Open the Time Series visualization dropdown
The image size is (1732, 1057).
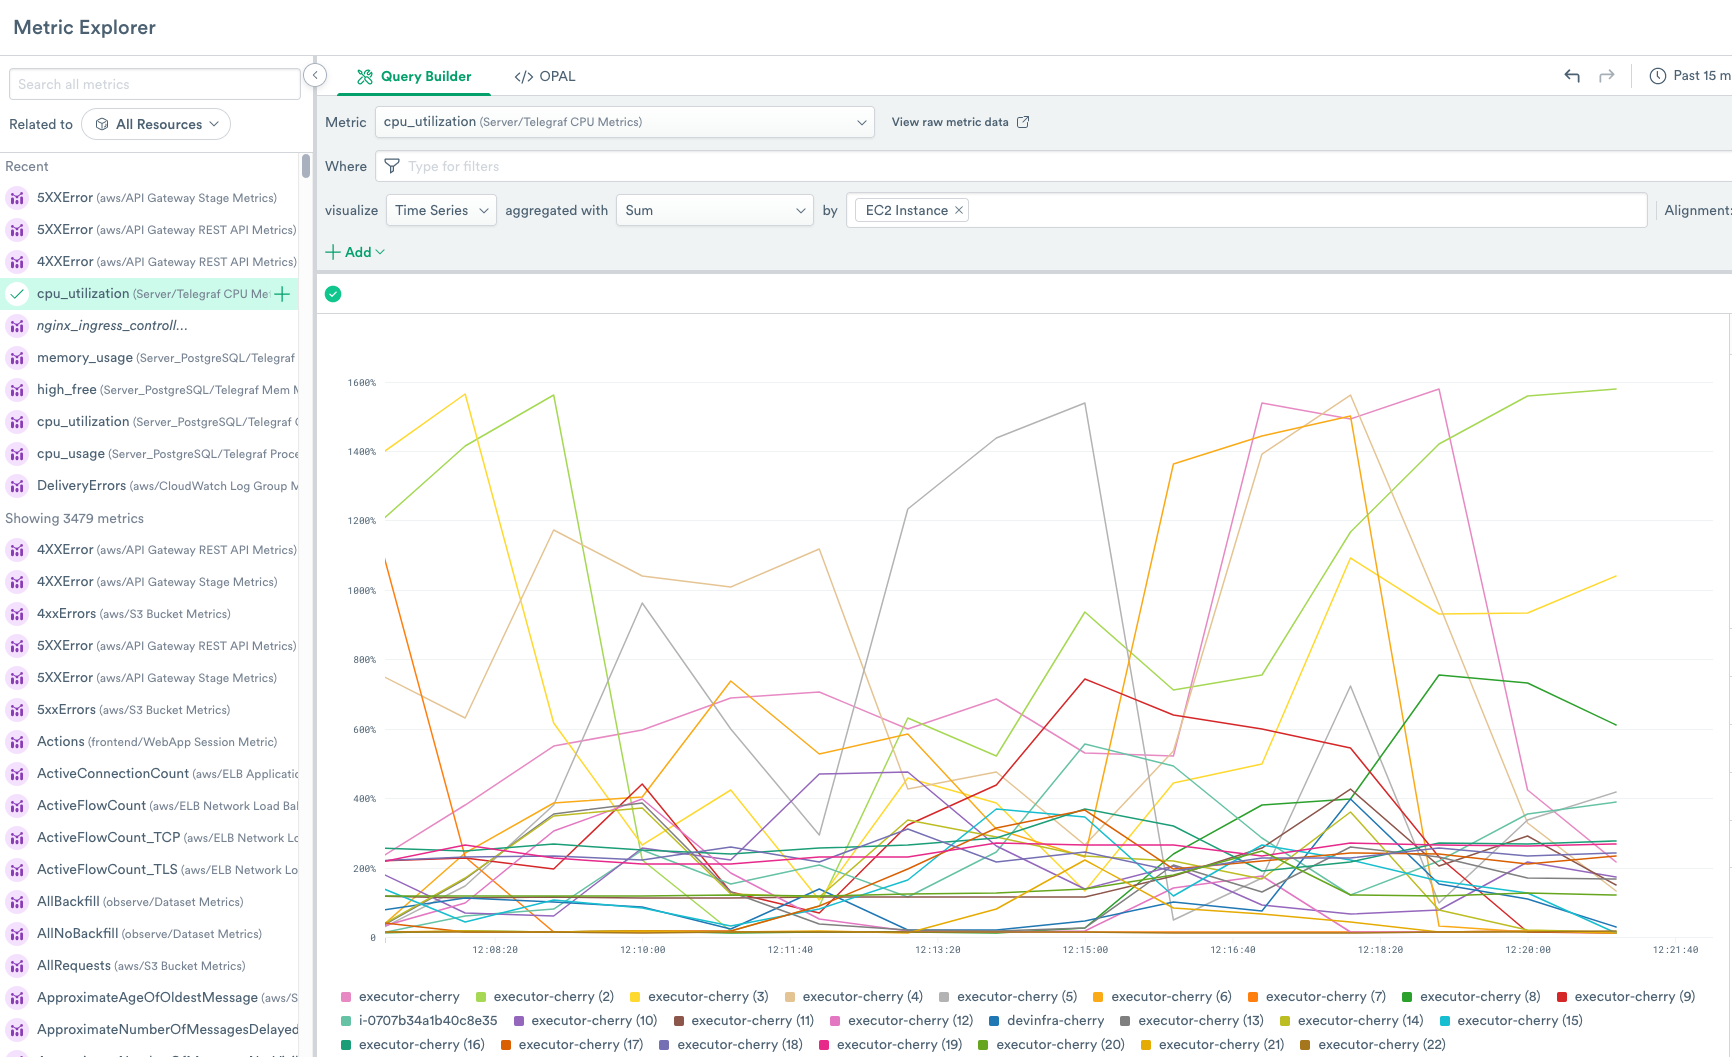tap(441, 210)
